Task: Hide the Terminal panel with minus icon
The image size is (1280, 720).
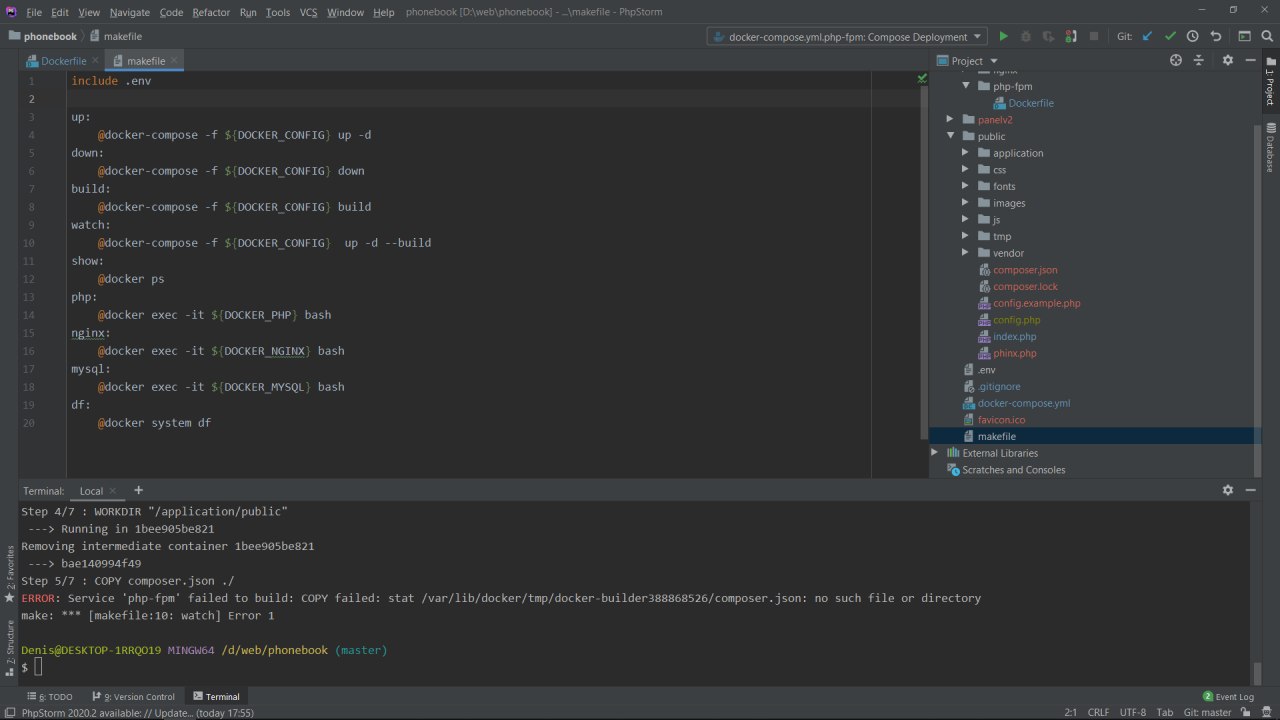Action: click(x=1251, y=490)
